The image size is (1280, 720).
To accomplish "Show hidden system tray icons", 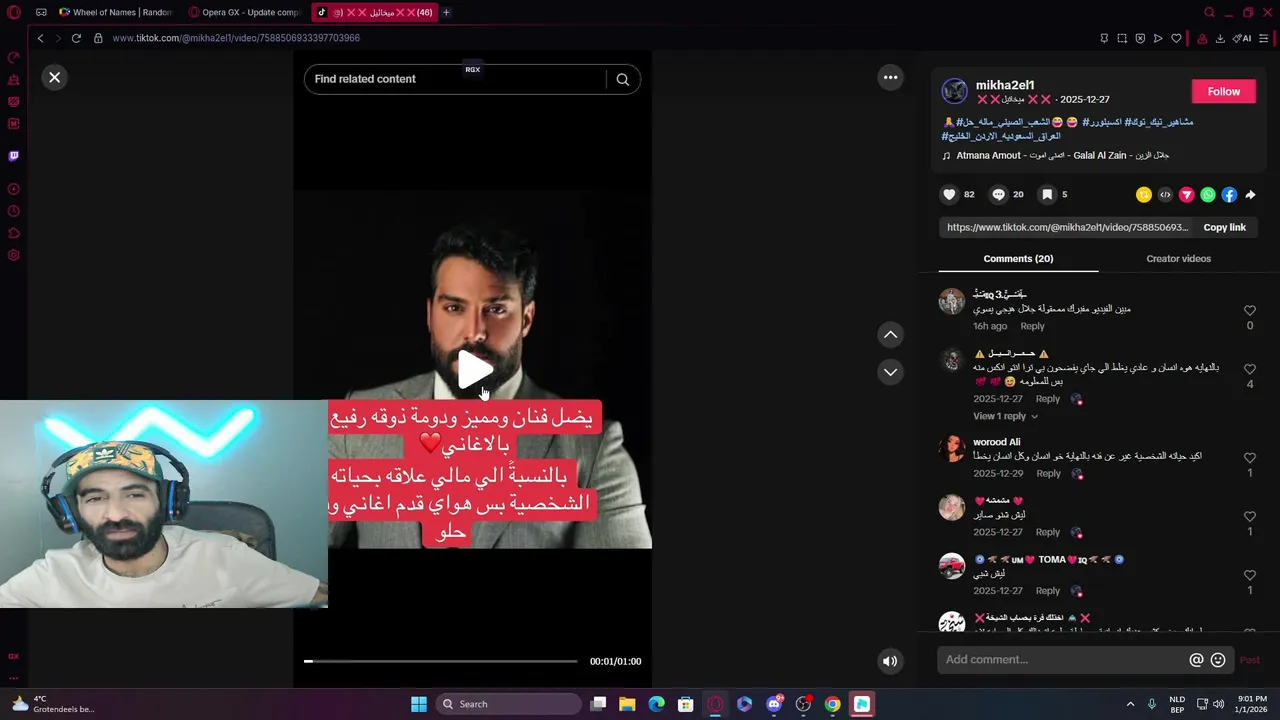I will 1130,704.
